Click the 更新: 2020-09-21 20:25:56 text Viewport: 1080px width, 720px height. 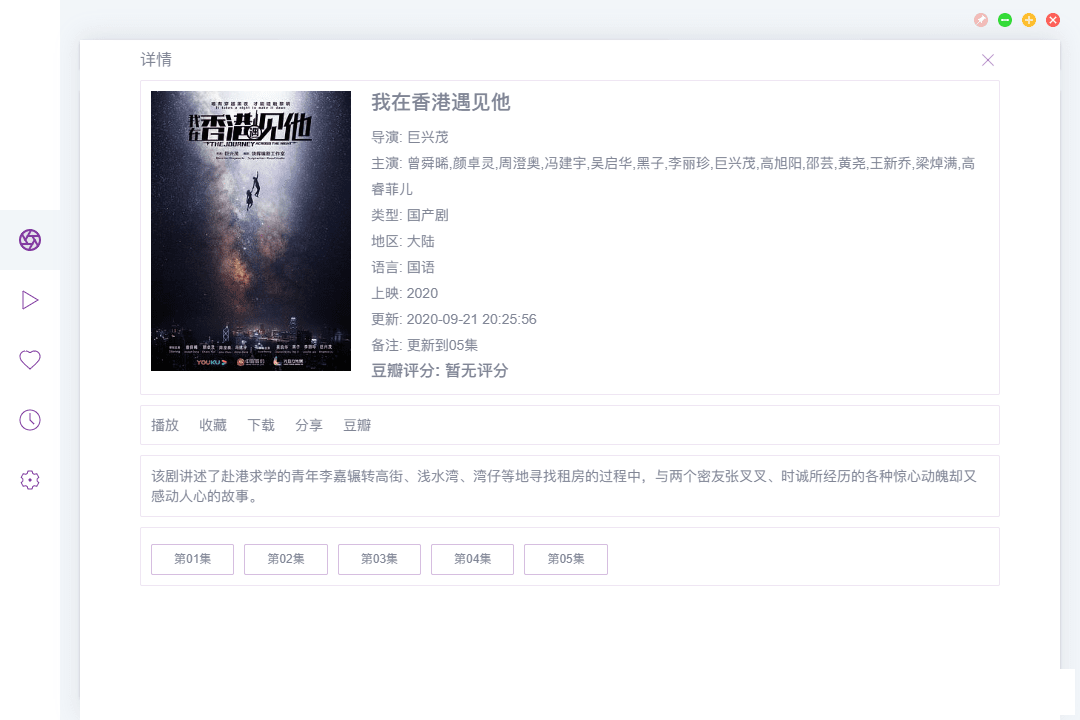point(454,319)
